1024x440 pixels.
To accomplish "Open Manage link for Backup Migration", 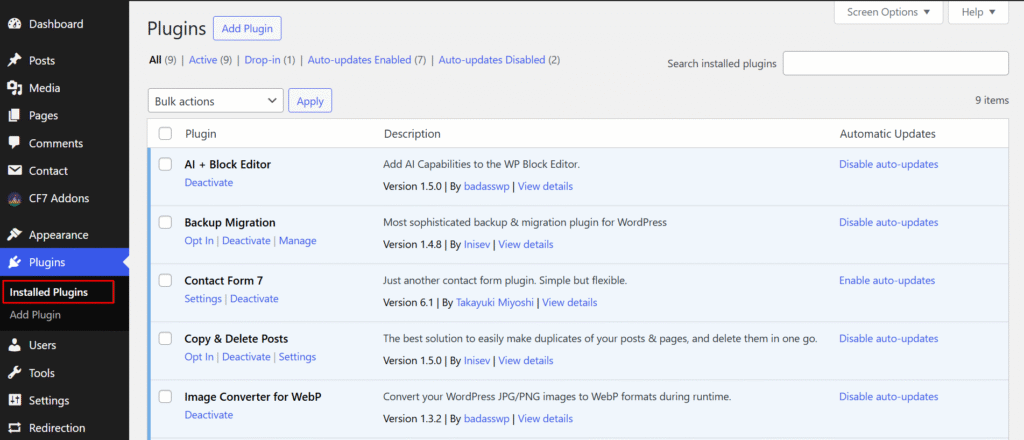I will tap(298, 241).
